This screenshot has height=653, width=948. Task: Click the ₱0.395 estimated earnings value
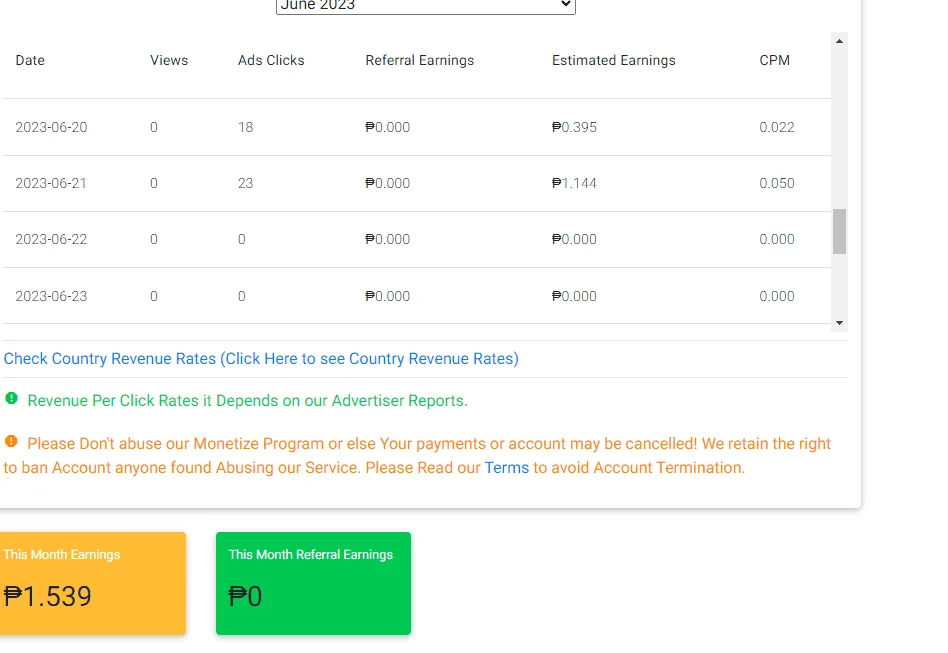(574, 128)
